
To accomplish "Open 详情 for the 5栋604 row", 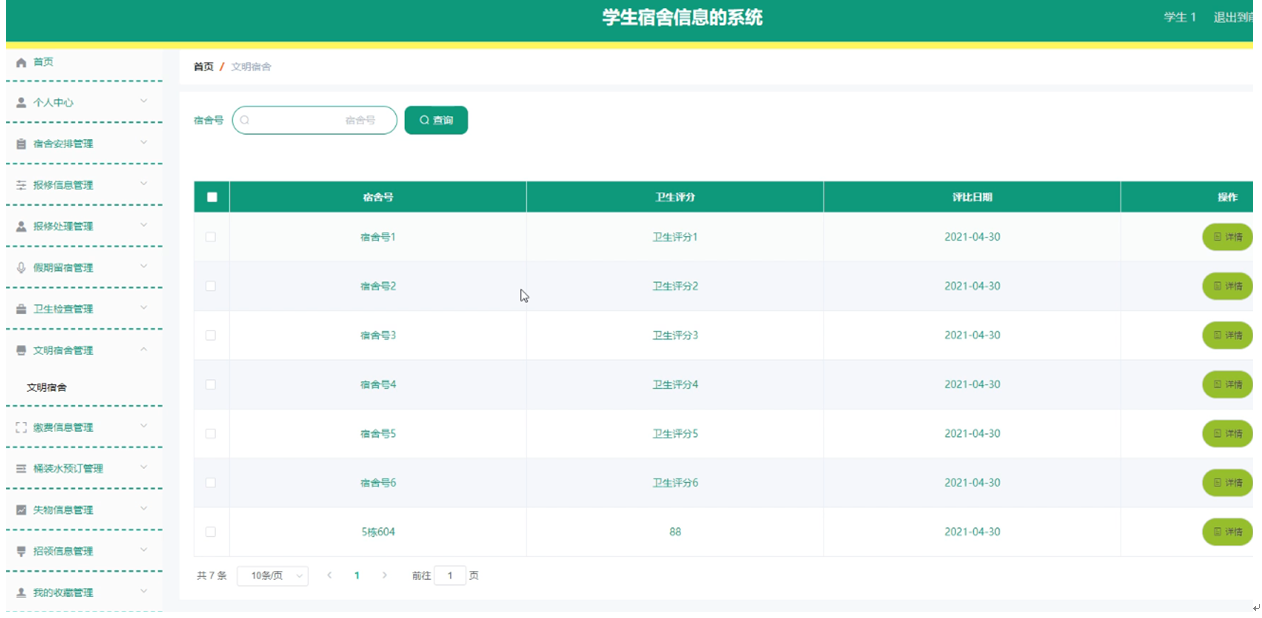I will 1227,531.
